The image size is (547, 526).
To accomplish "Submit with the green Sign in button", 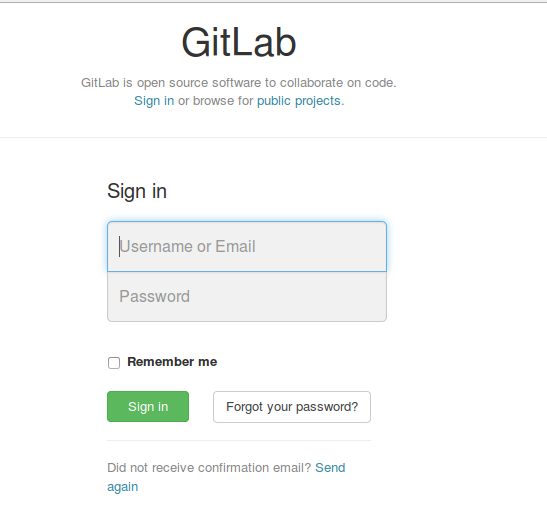I will point(148,406).
